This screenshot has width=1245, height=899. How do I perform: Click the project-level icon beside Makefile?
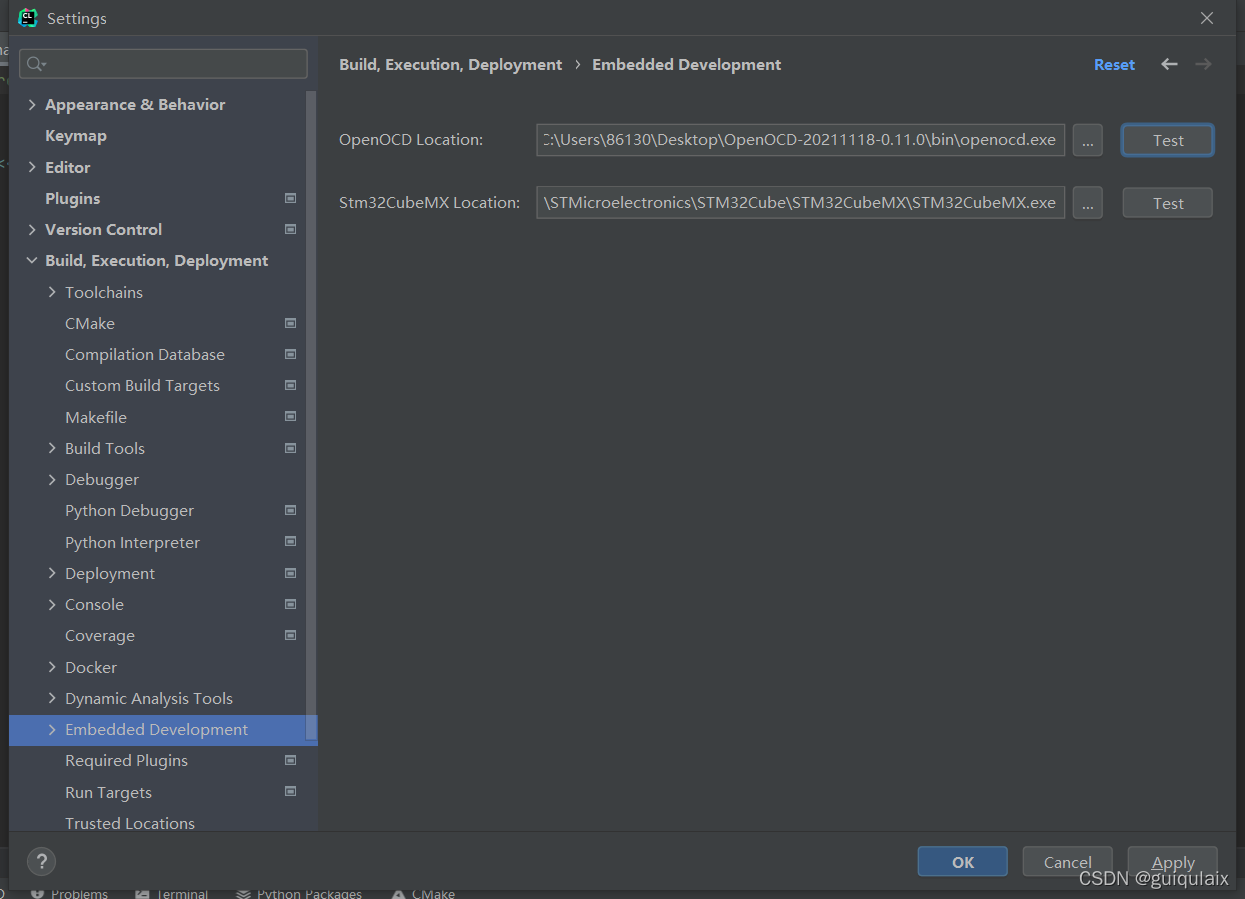pos(290,417)
